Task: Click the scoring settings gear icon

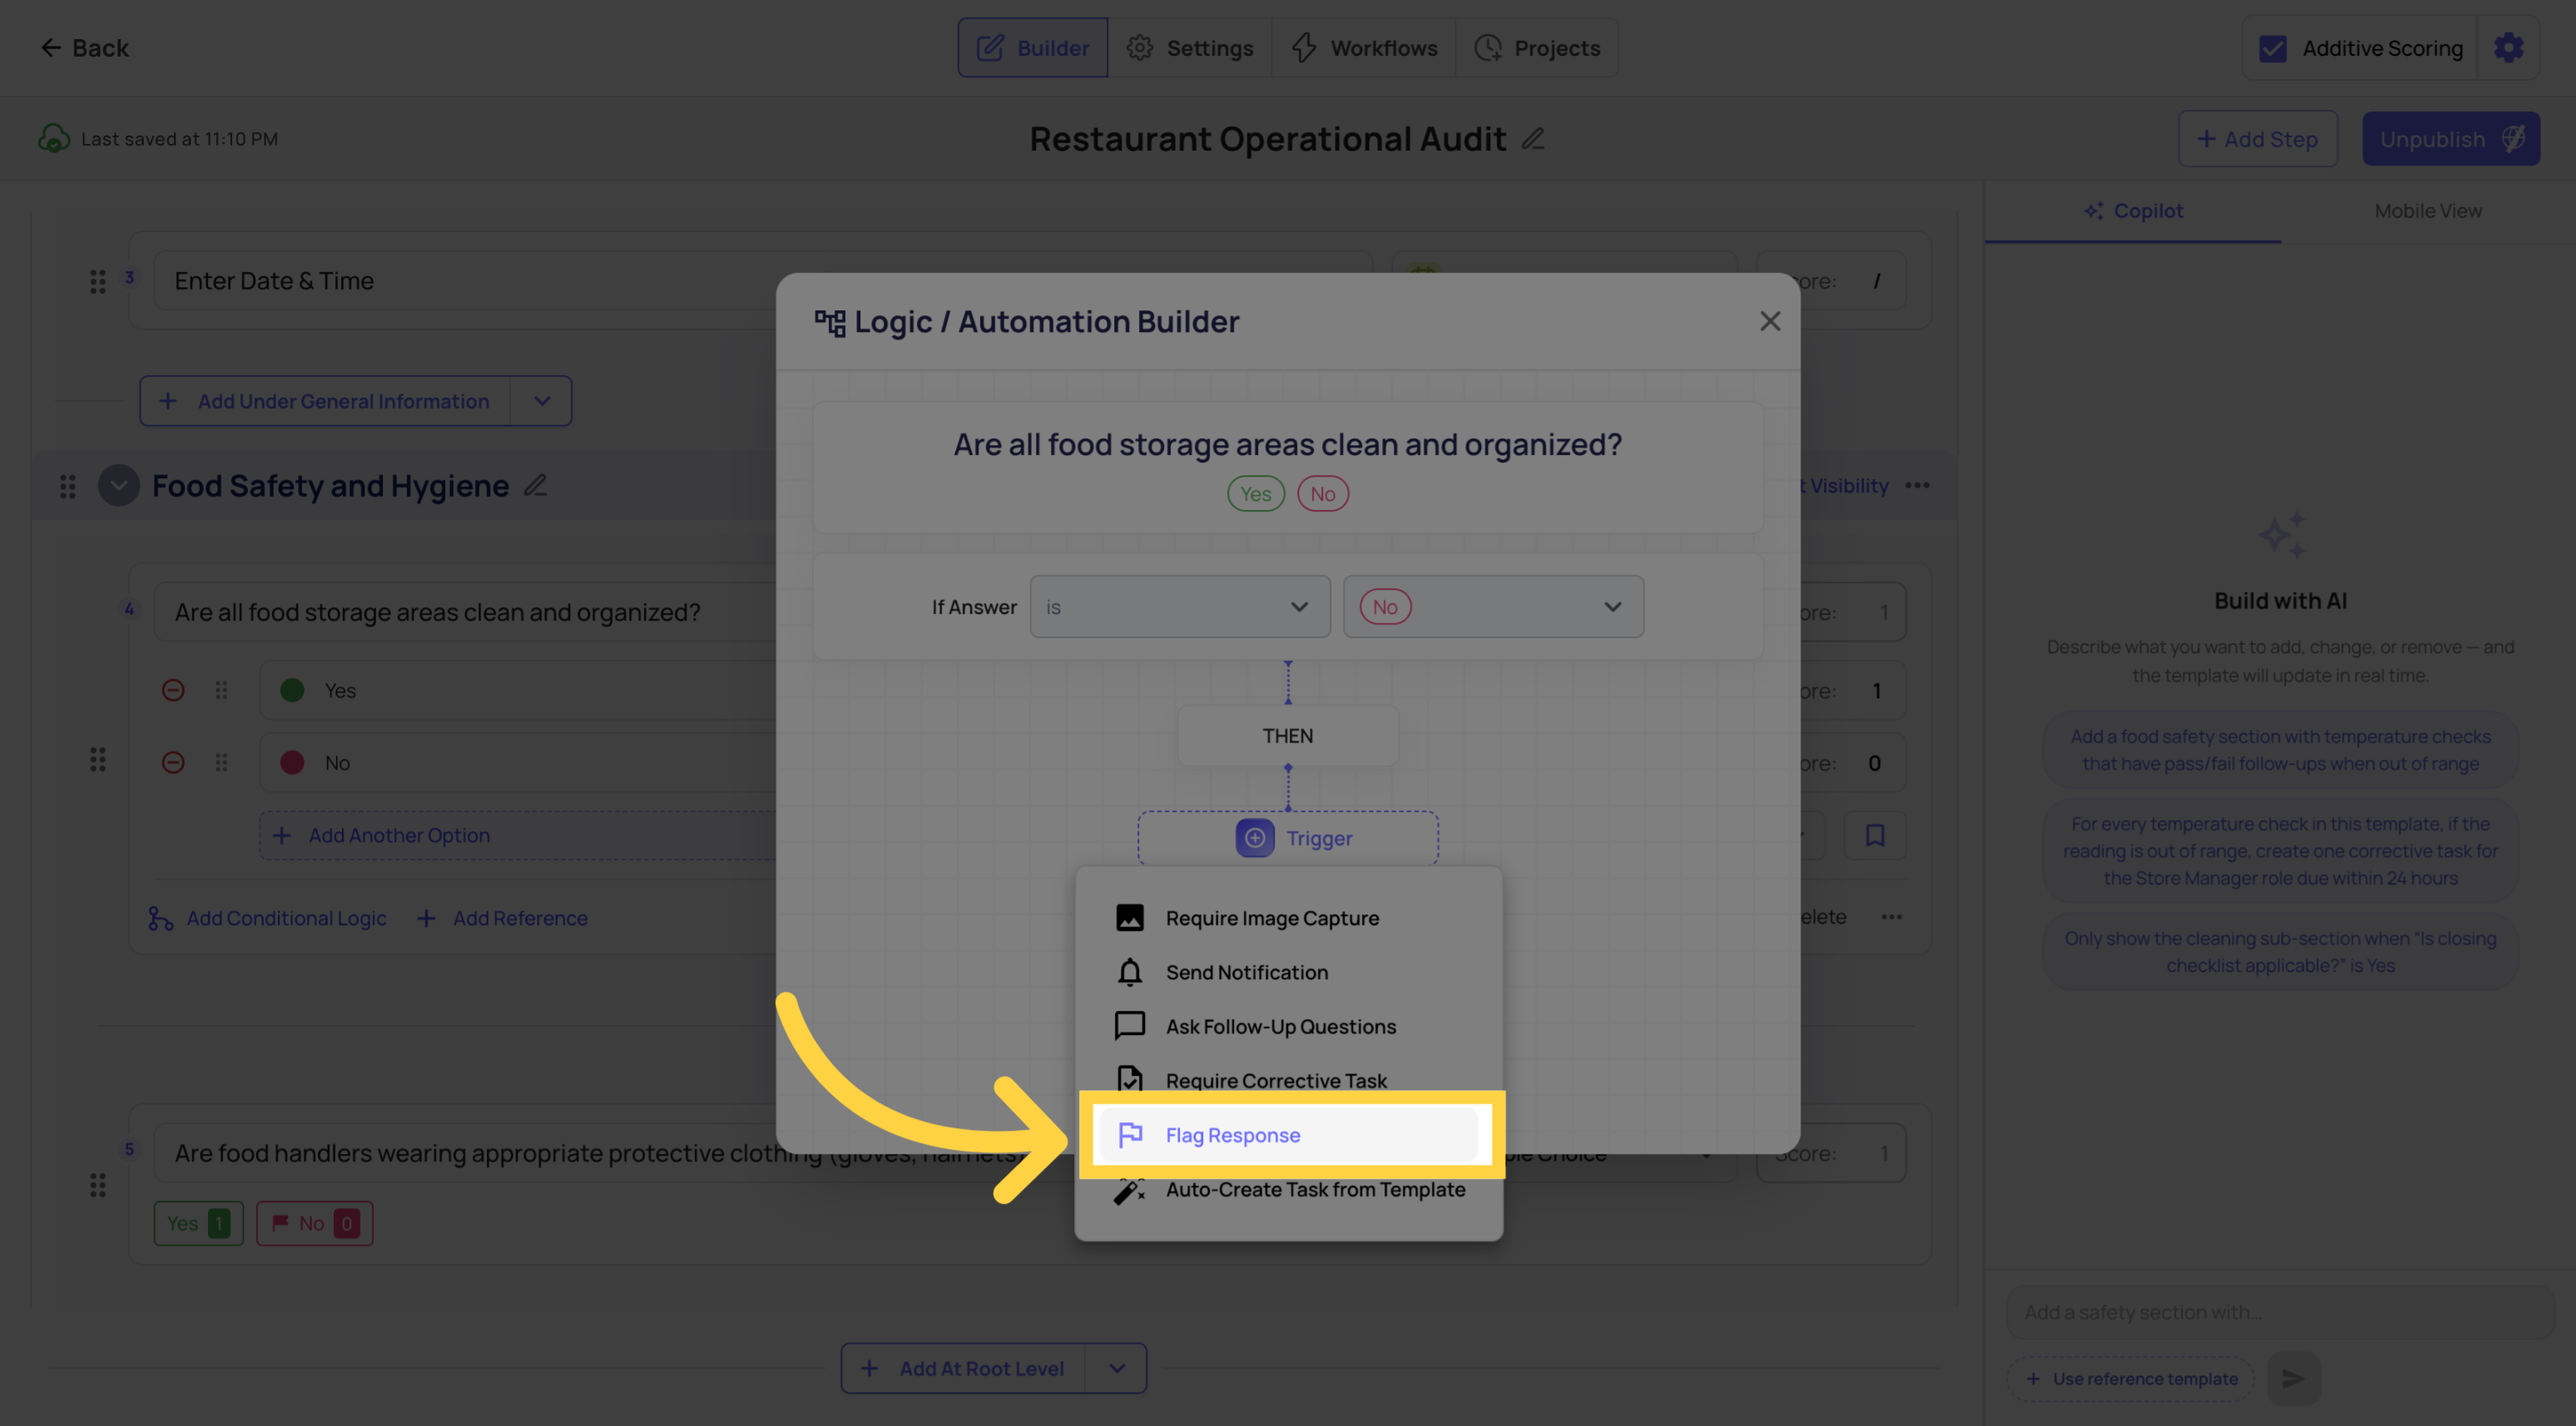Action: 2508,48
